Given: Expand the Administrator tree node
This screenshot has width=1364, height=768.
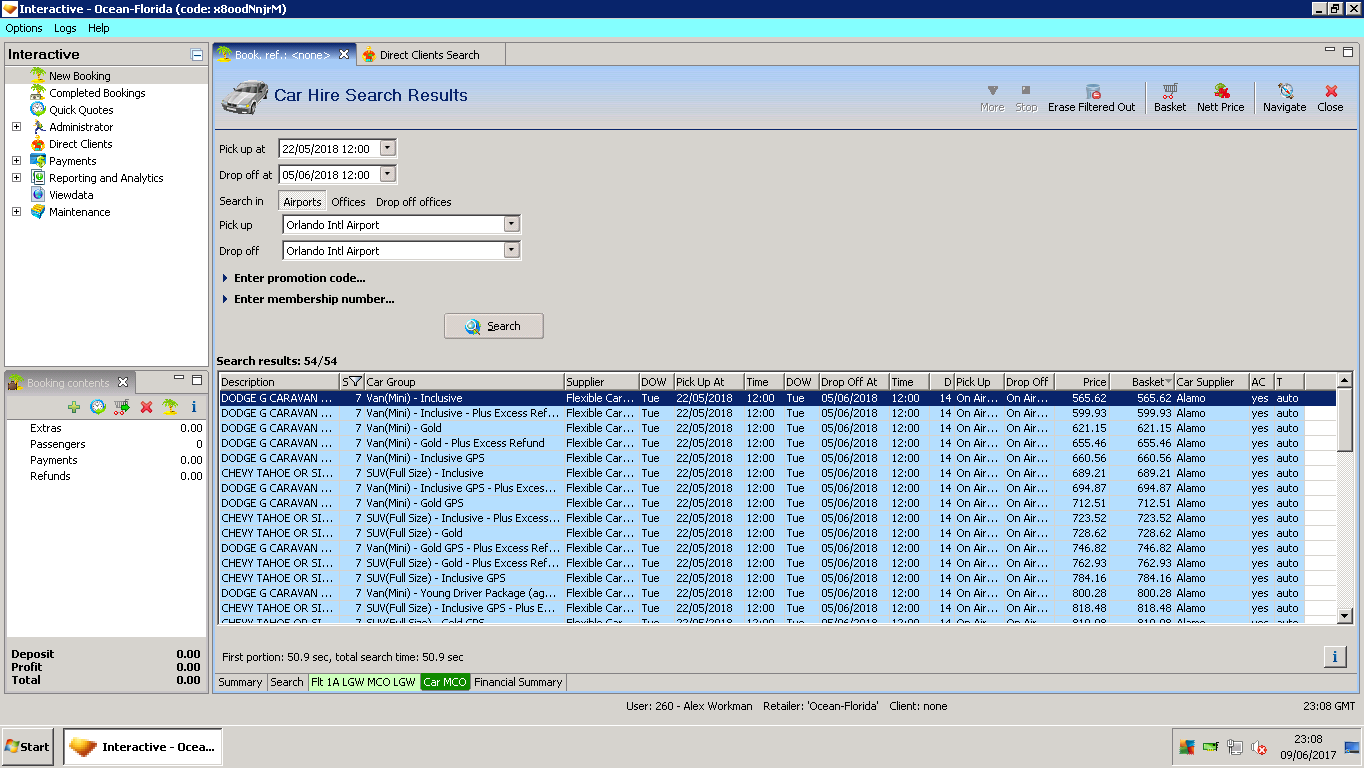Looking at the screenshot, I should tap(16, 127).
